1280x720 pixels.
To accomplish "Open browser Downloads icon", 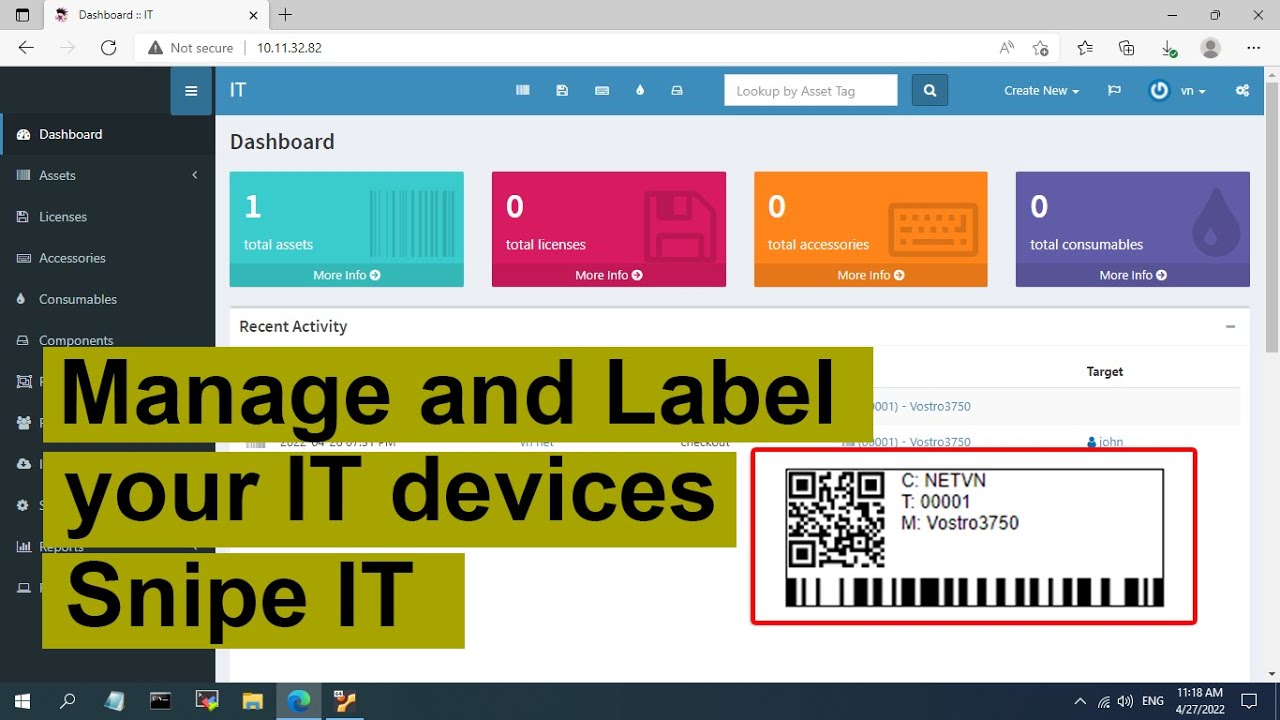I will point(1168,47).
